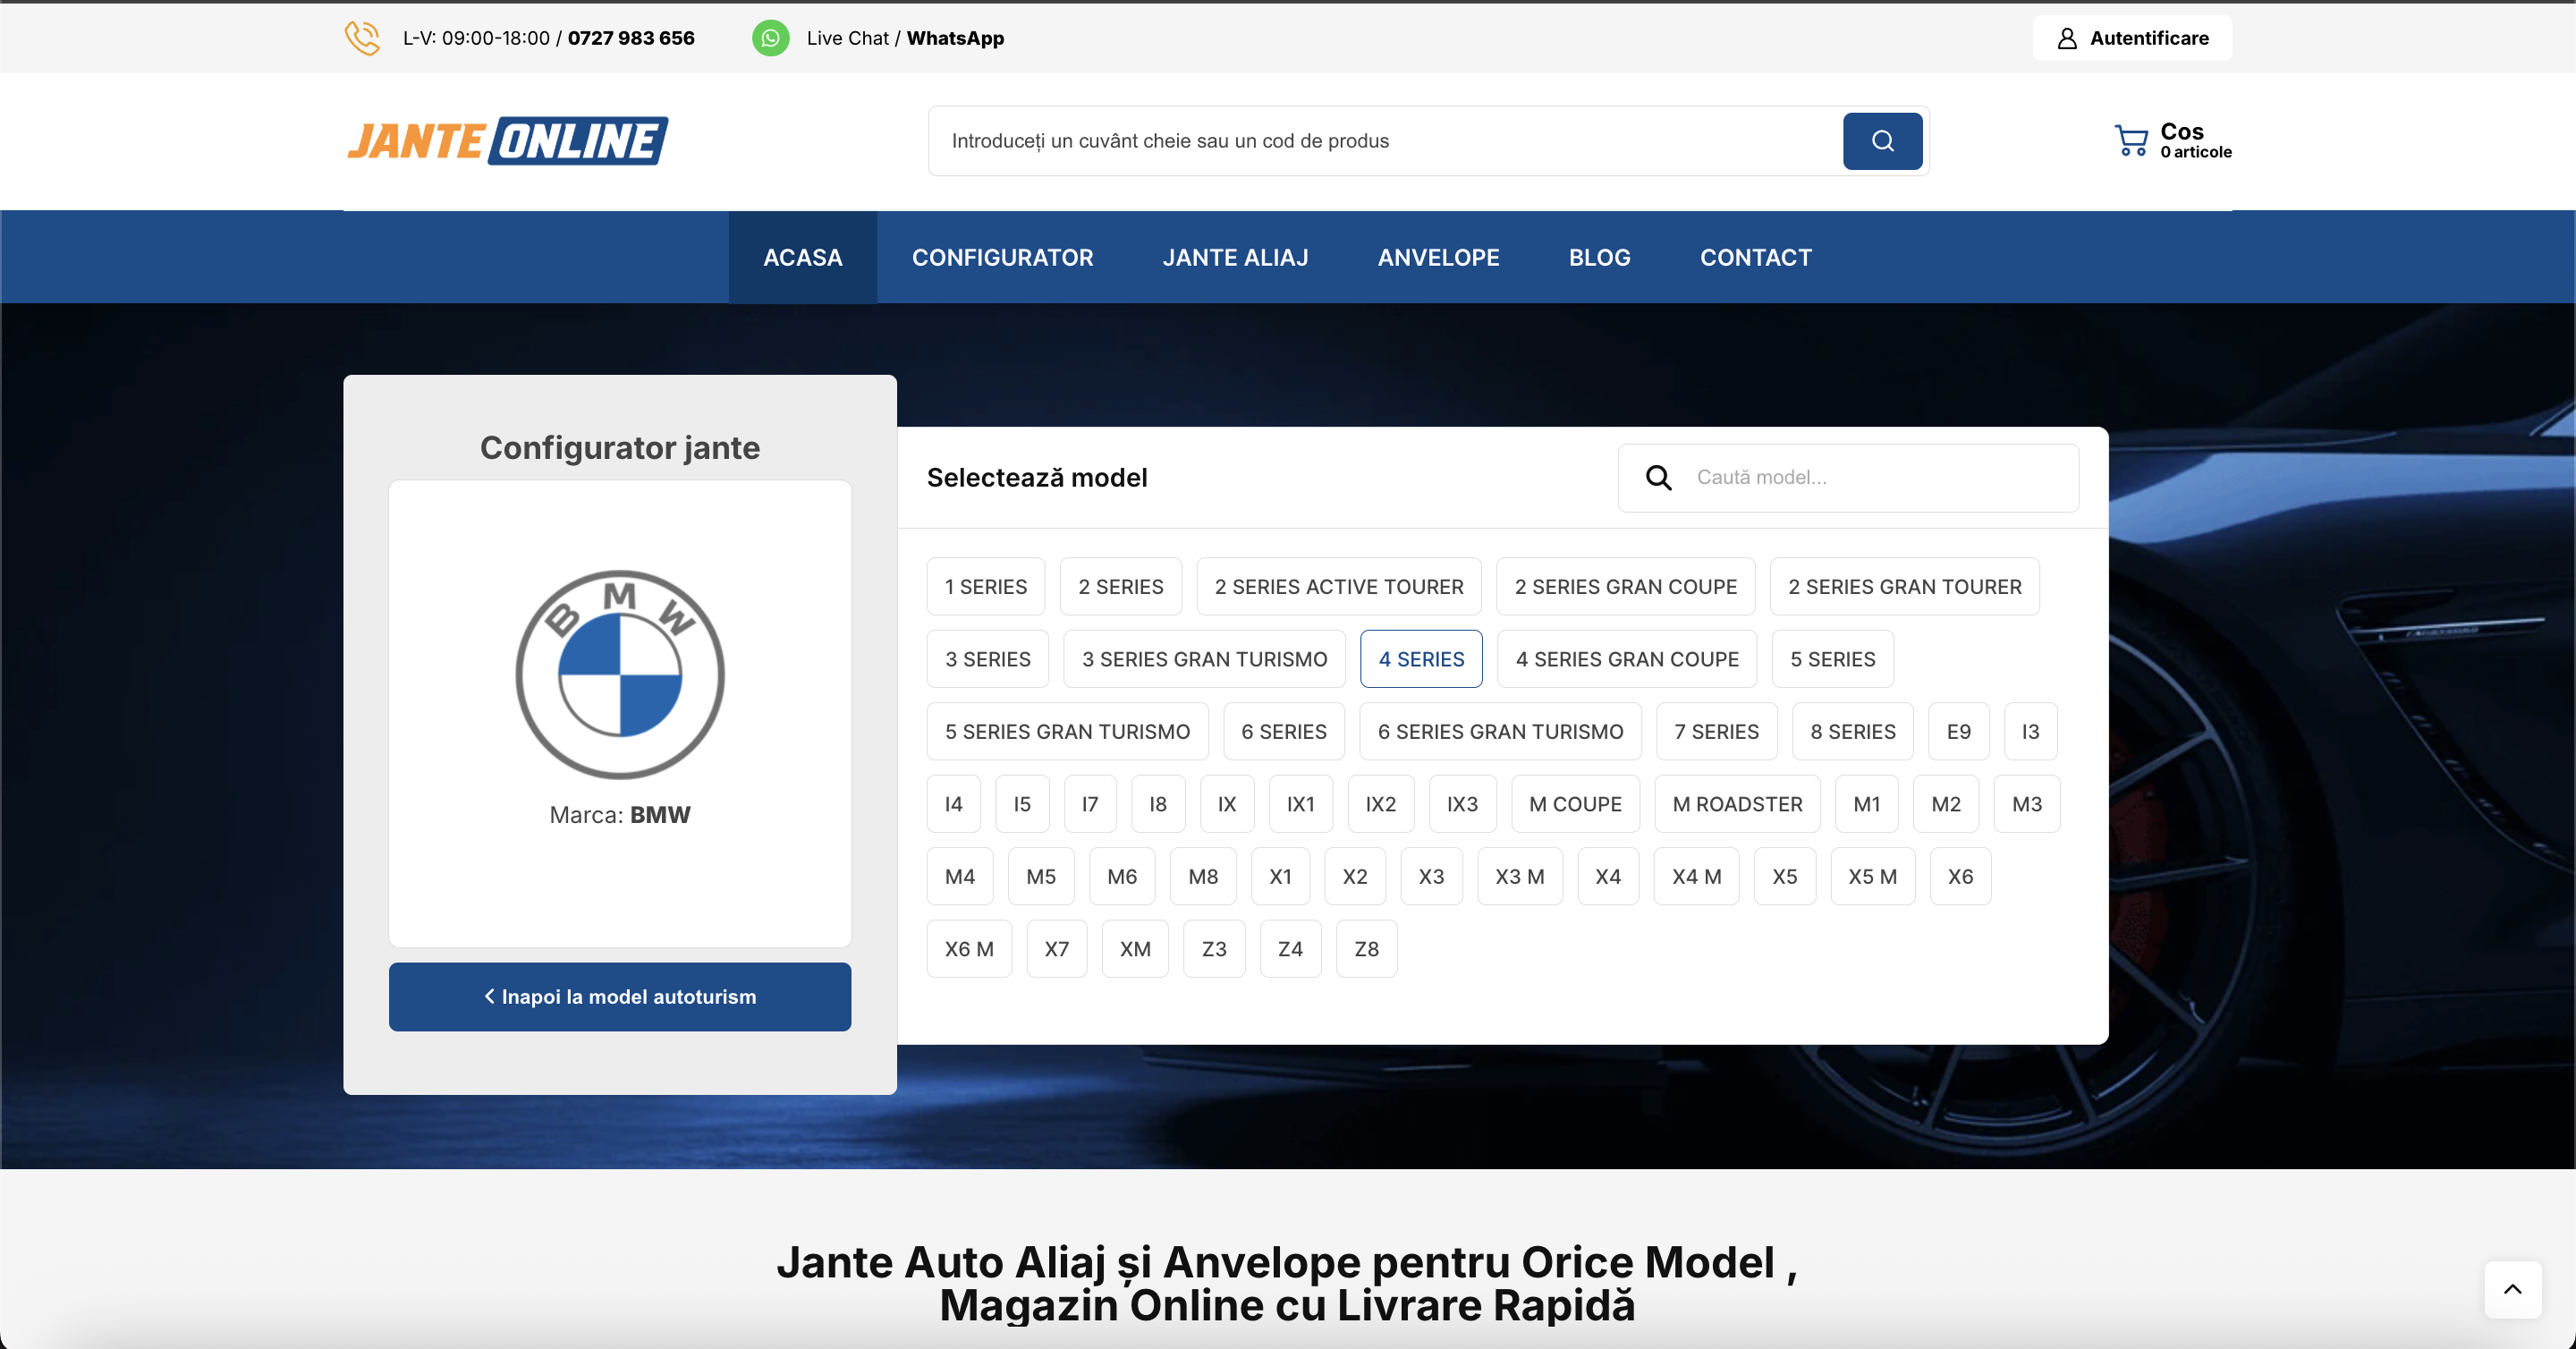Click Inapoi la model autoturism

pos(619,996)
